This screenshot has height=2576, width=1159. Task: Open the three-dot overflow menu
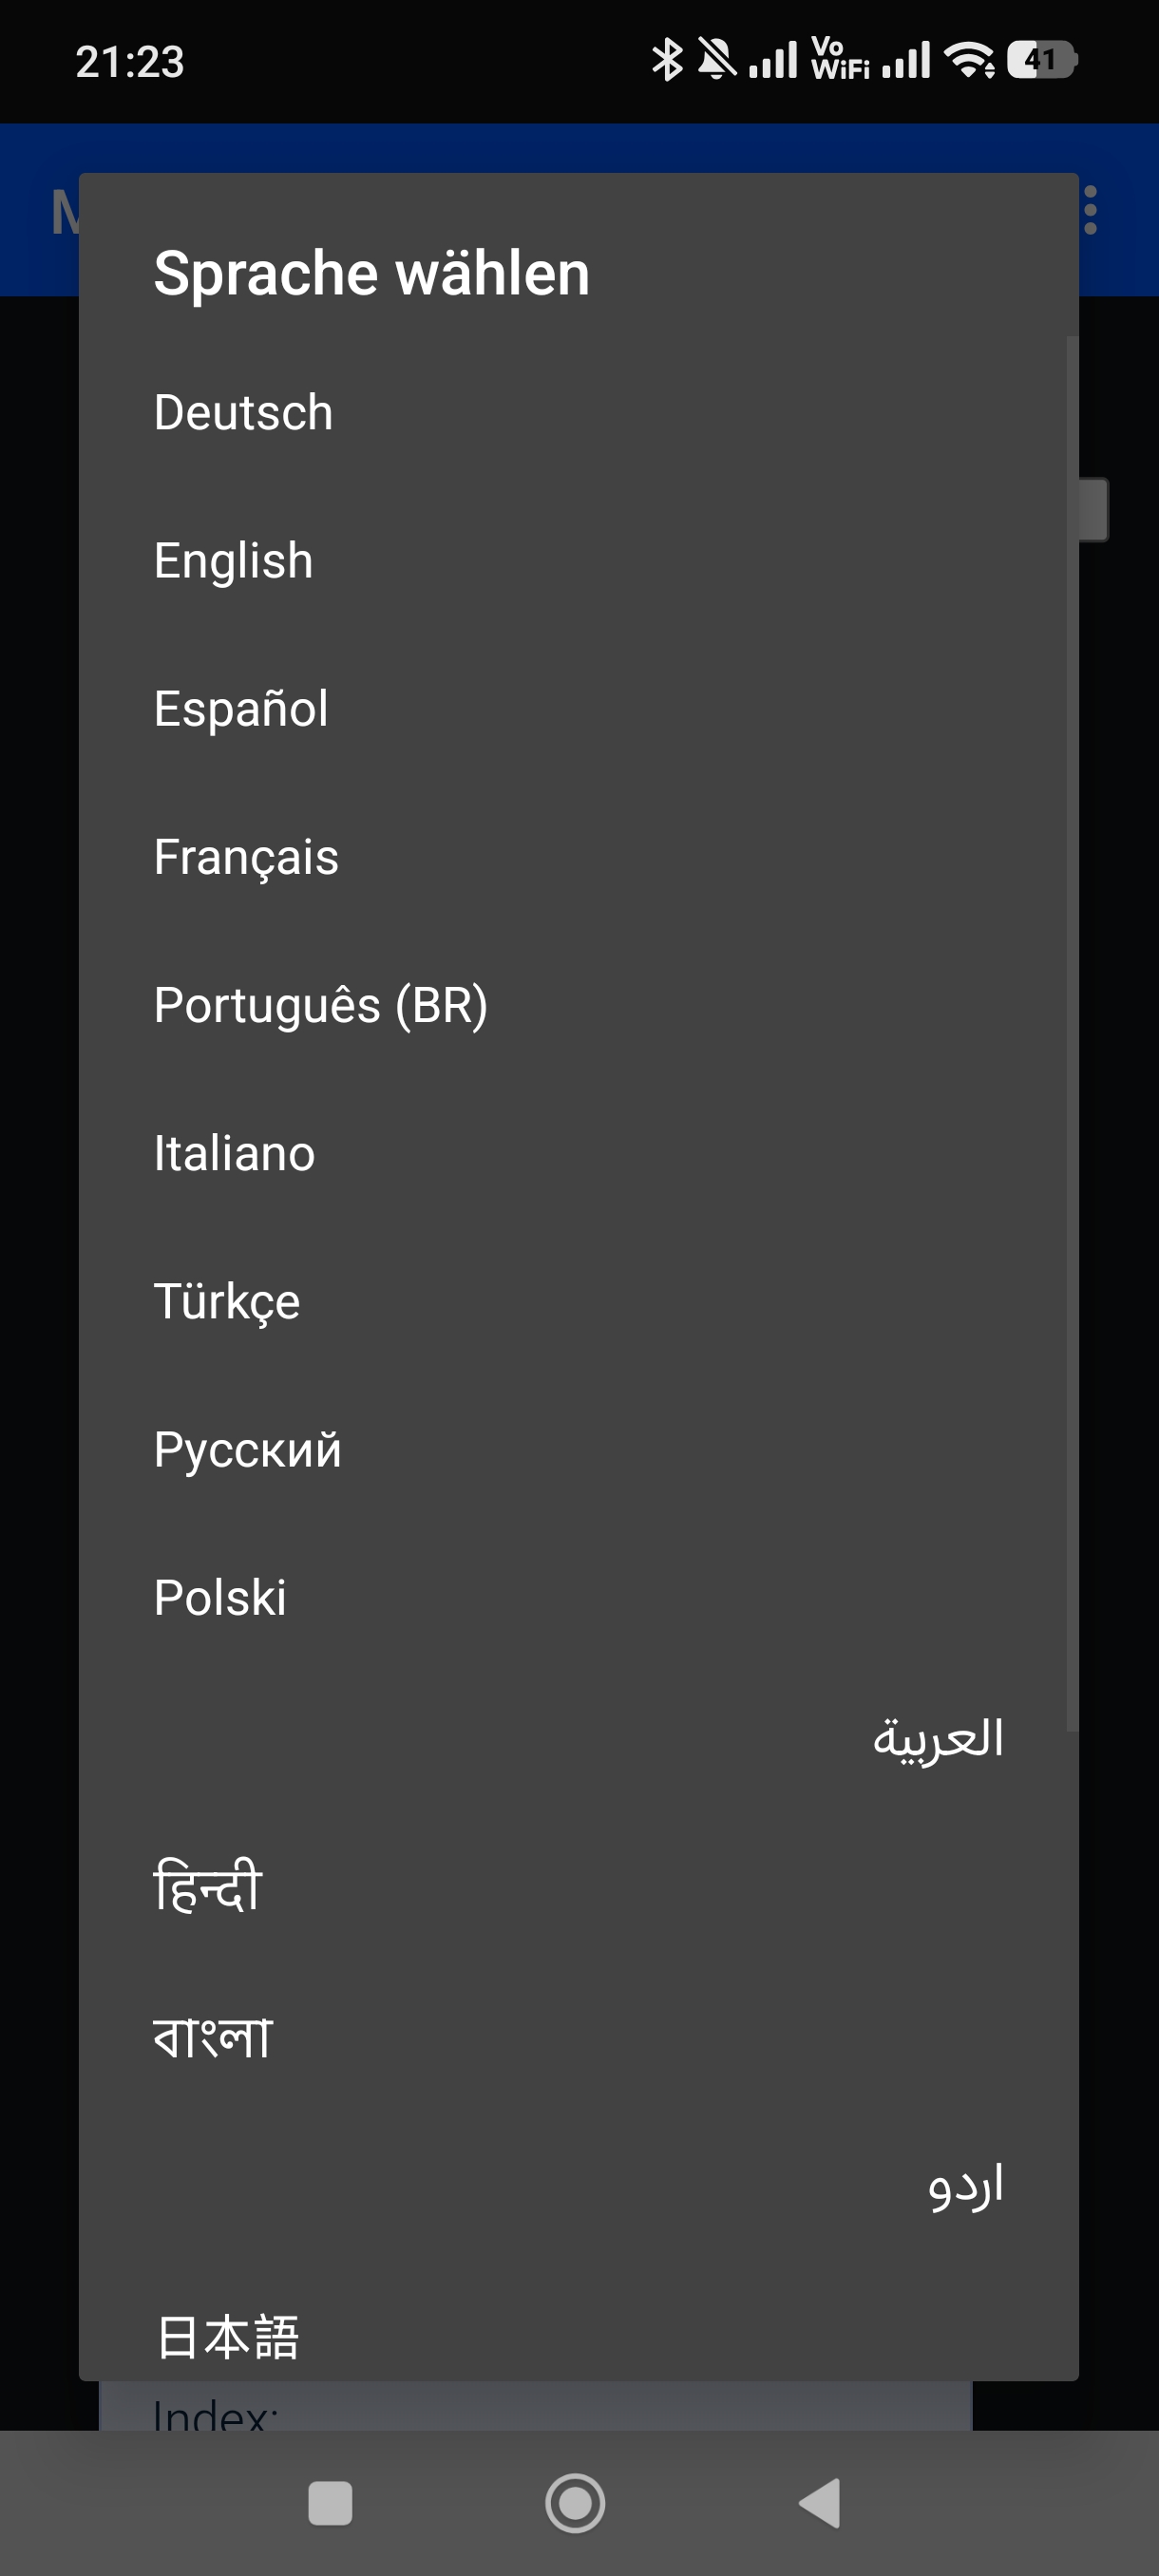1090,210
